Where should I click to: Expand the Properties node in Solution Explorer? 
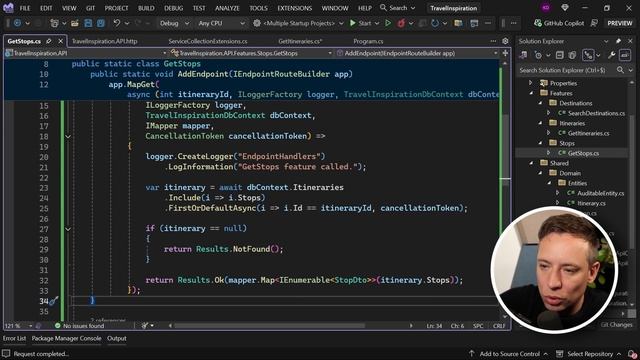tap(531, 83)
